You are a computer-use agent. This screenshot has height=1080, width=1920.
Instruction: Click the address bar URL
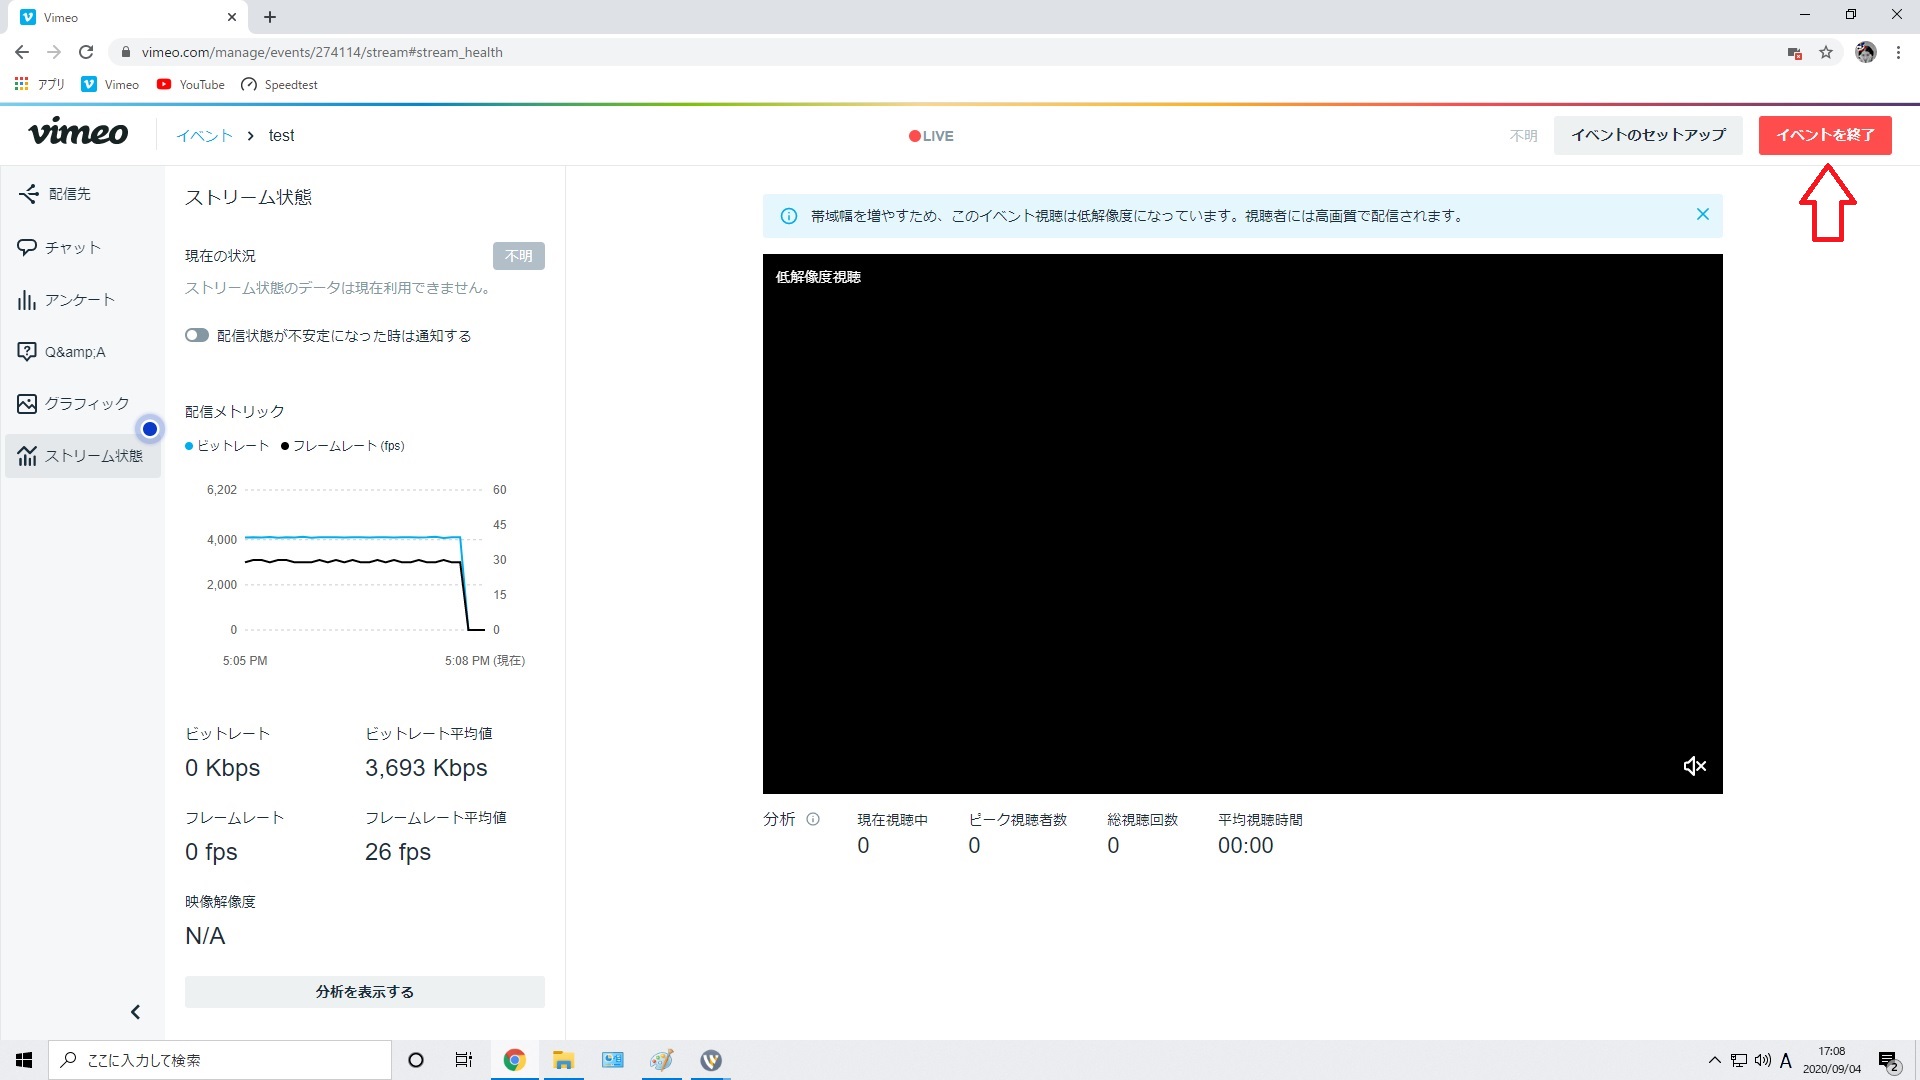point(322,52)
